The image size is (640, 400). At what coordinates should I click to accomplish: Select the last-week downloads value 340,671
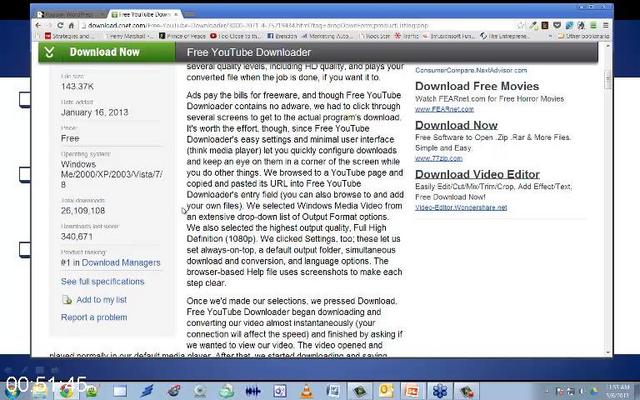pyautogui.click(x=77, y=237)
